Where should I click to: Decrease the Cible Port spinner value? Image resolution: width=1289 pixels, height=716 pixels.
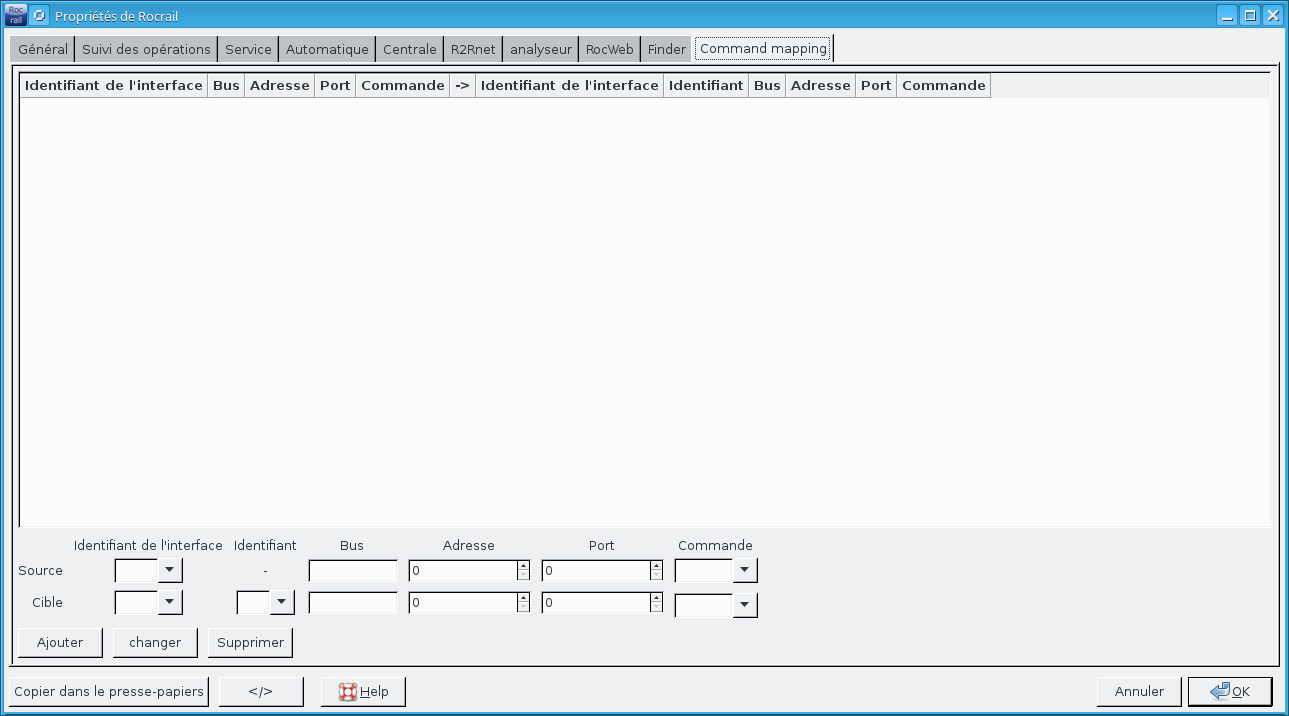(x=656, y=608)
